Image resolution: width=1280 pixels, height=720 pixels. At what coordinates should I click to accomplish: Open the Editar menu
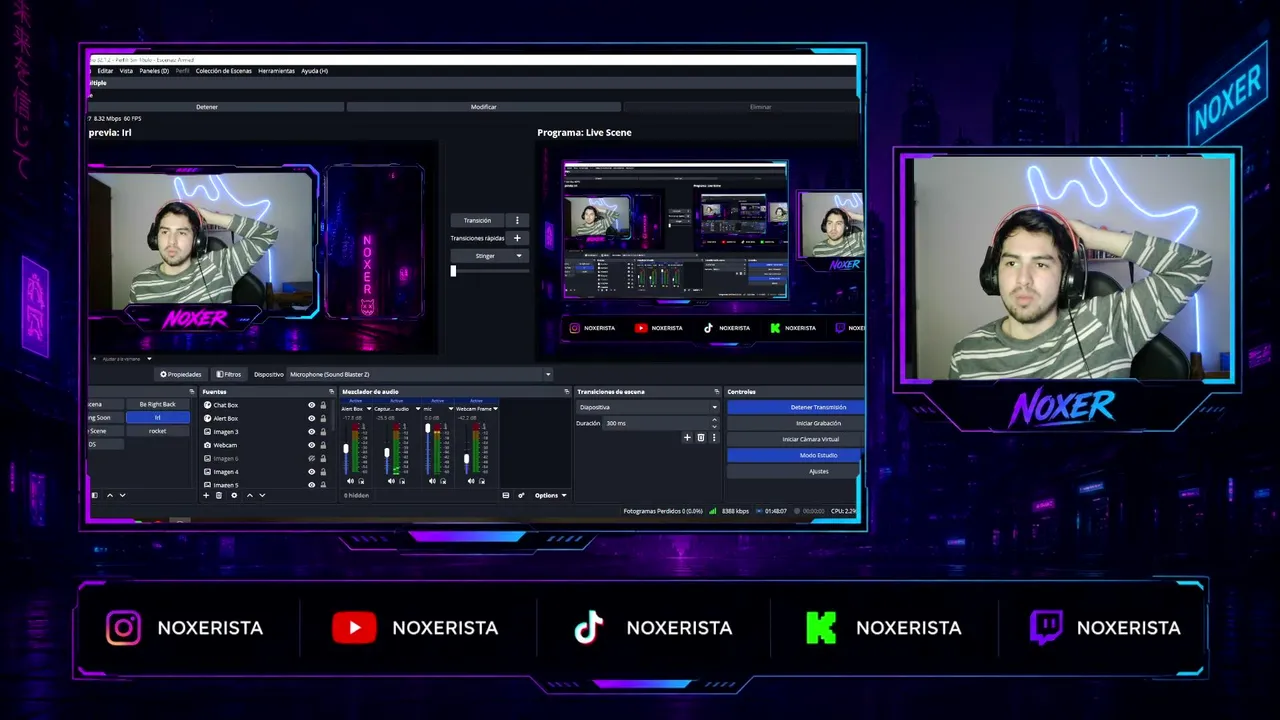[105, 71]
